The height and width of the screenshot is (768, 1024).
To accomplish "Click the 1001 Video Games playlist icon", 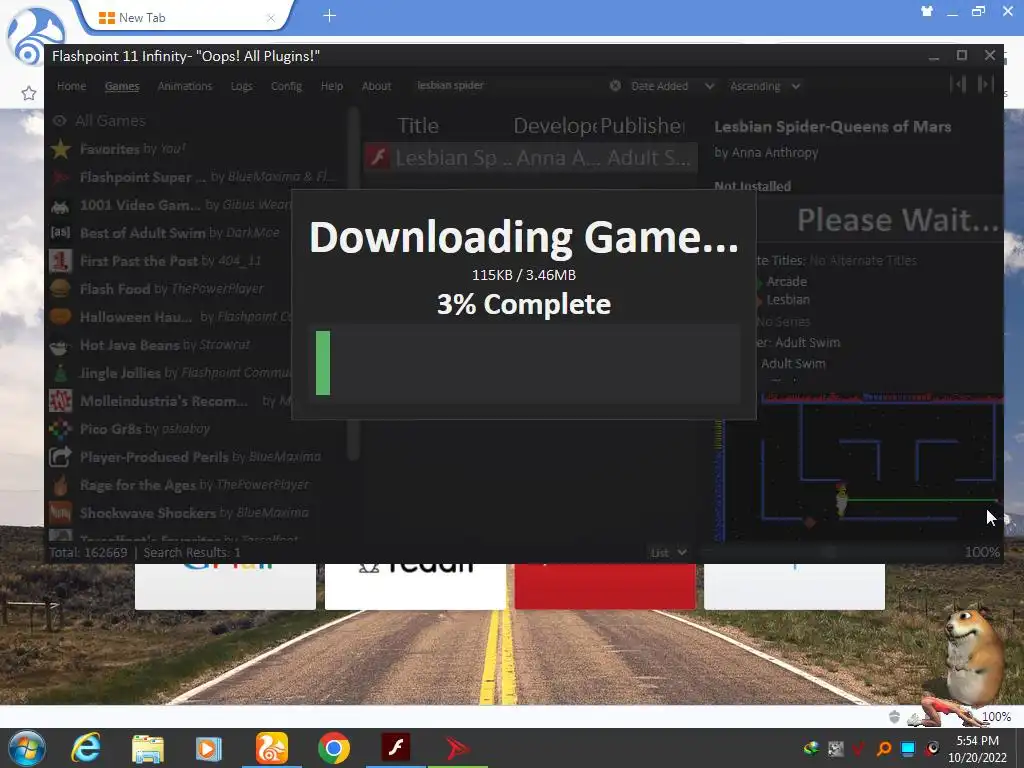I will click(x=60, y=205).
